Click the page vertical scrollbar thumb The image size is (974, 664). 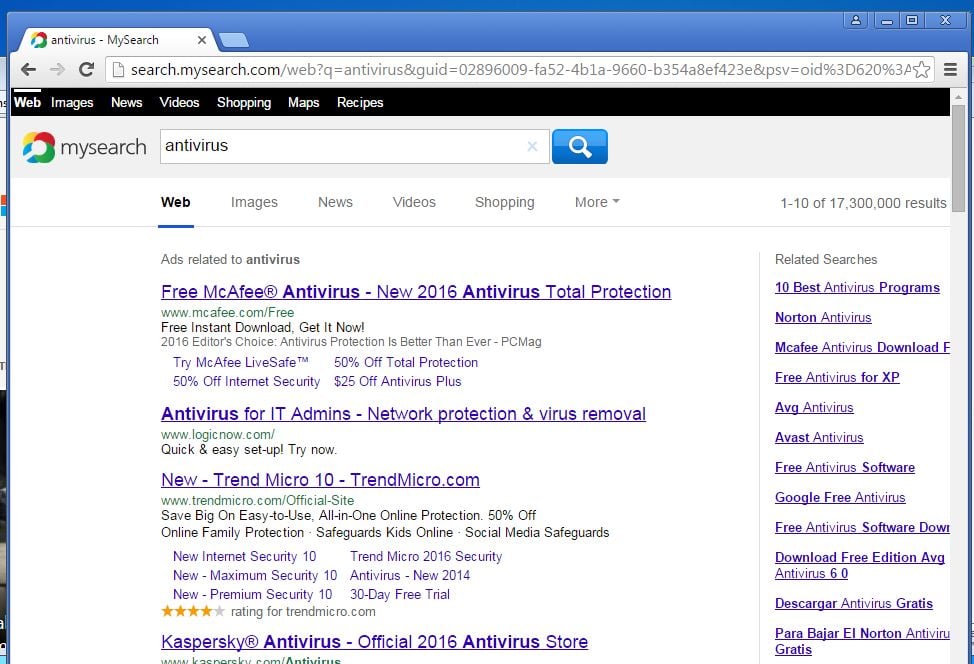[x=958, y=158]
